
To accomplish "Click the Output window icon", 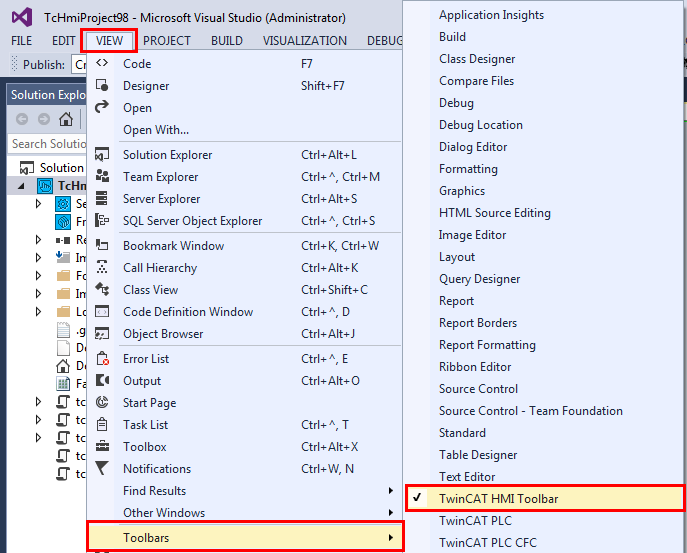I will (102, 380).
